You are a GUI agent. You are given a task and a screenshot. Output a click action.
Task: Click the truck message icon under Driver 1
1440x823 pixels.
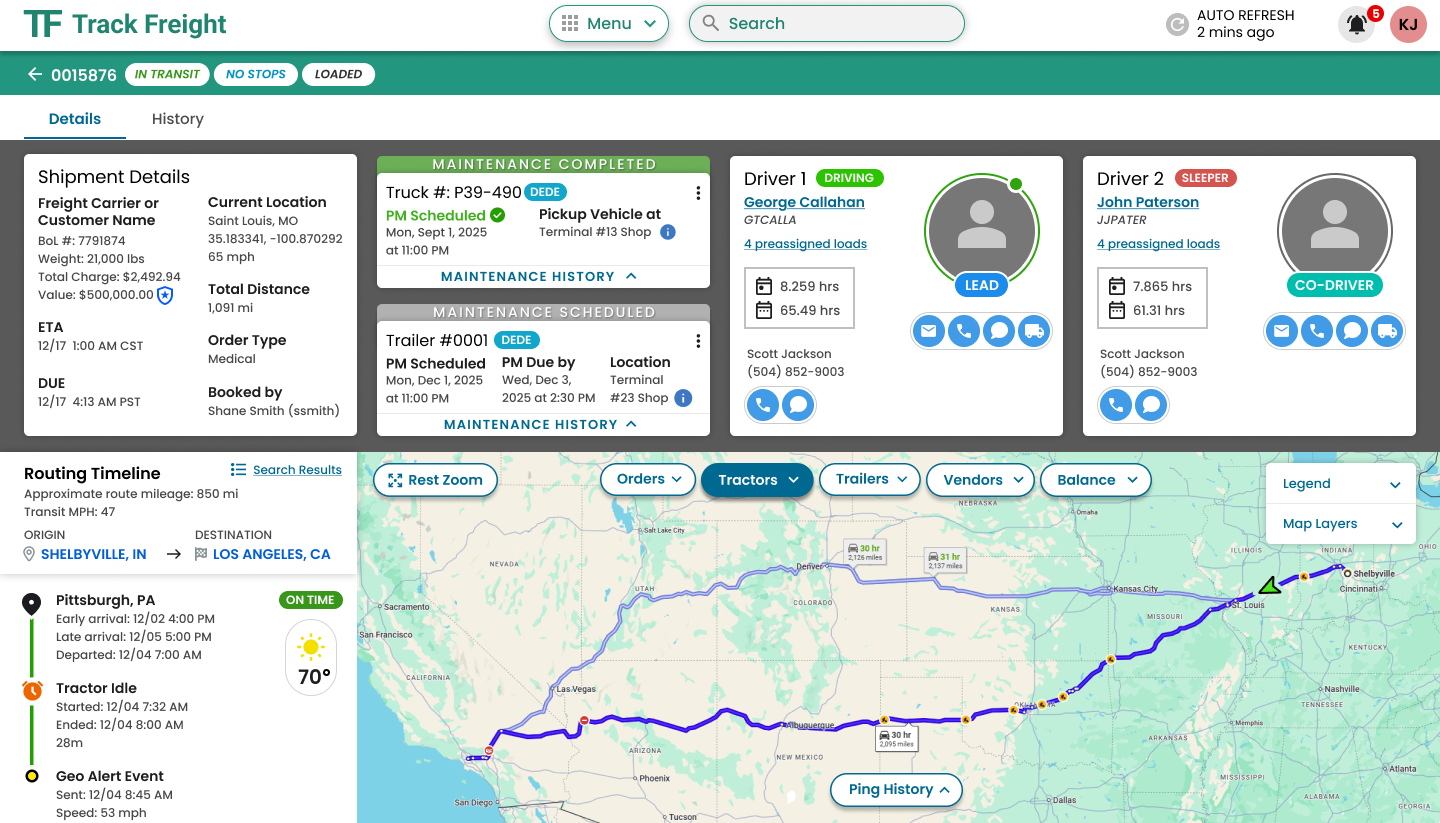[1034, 330]
